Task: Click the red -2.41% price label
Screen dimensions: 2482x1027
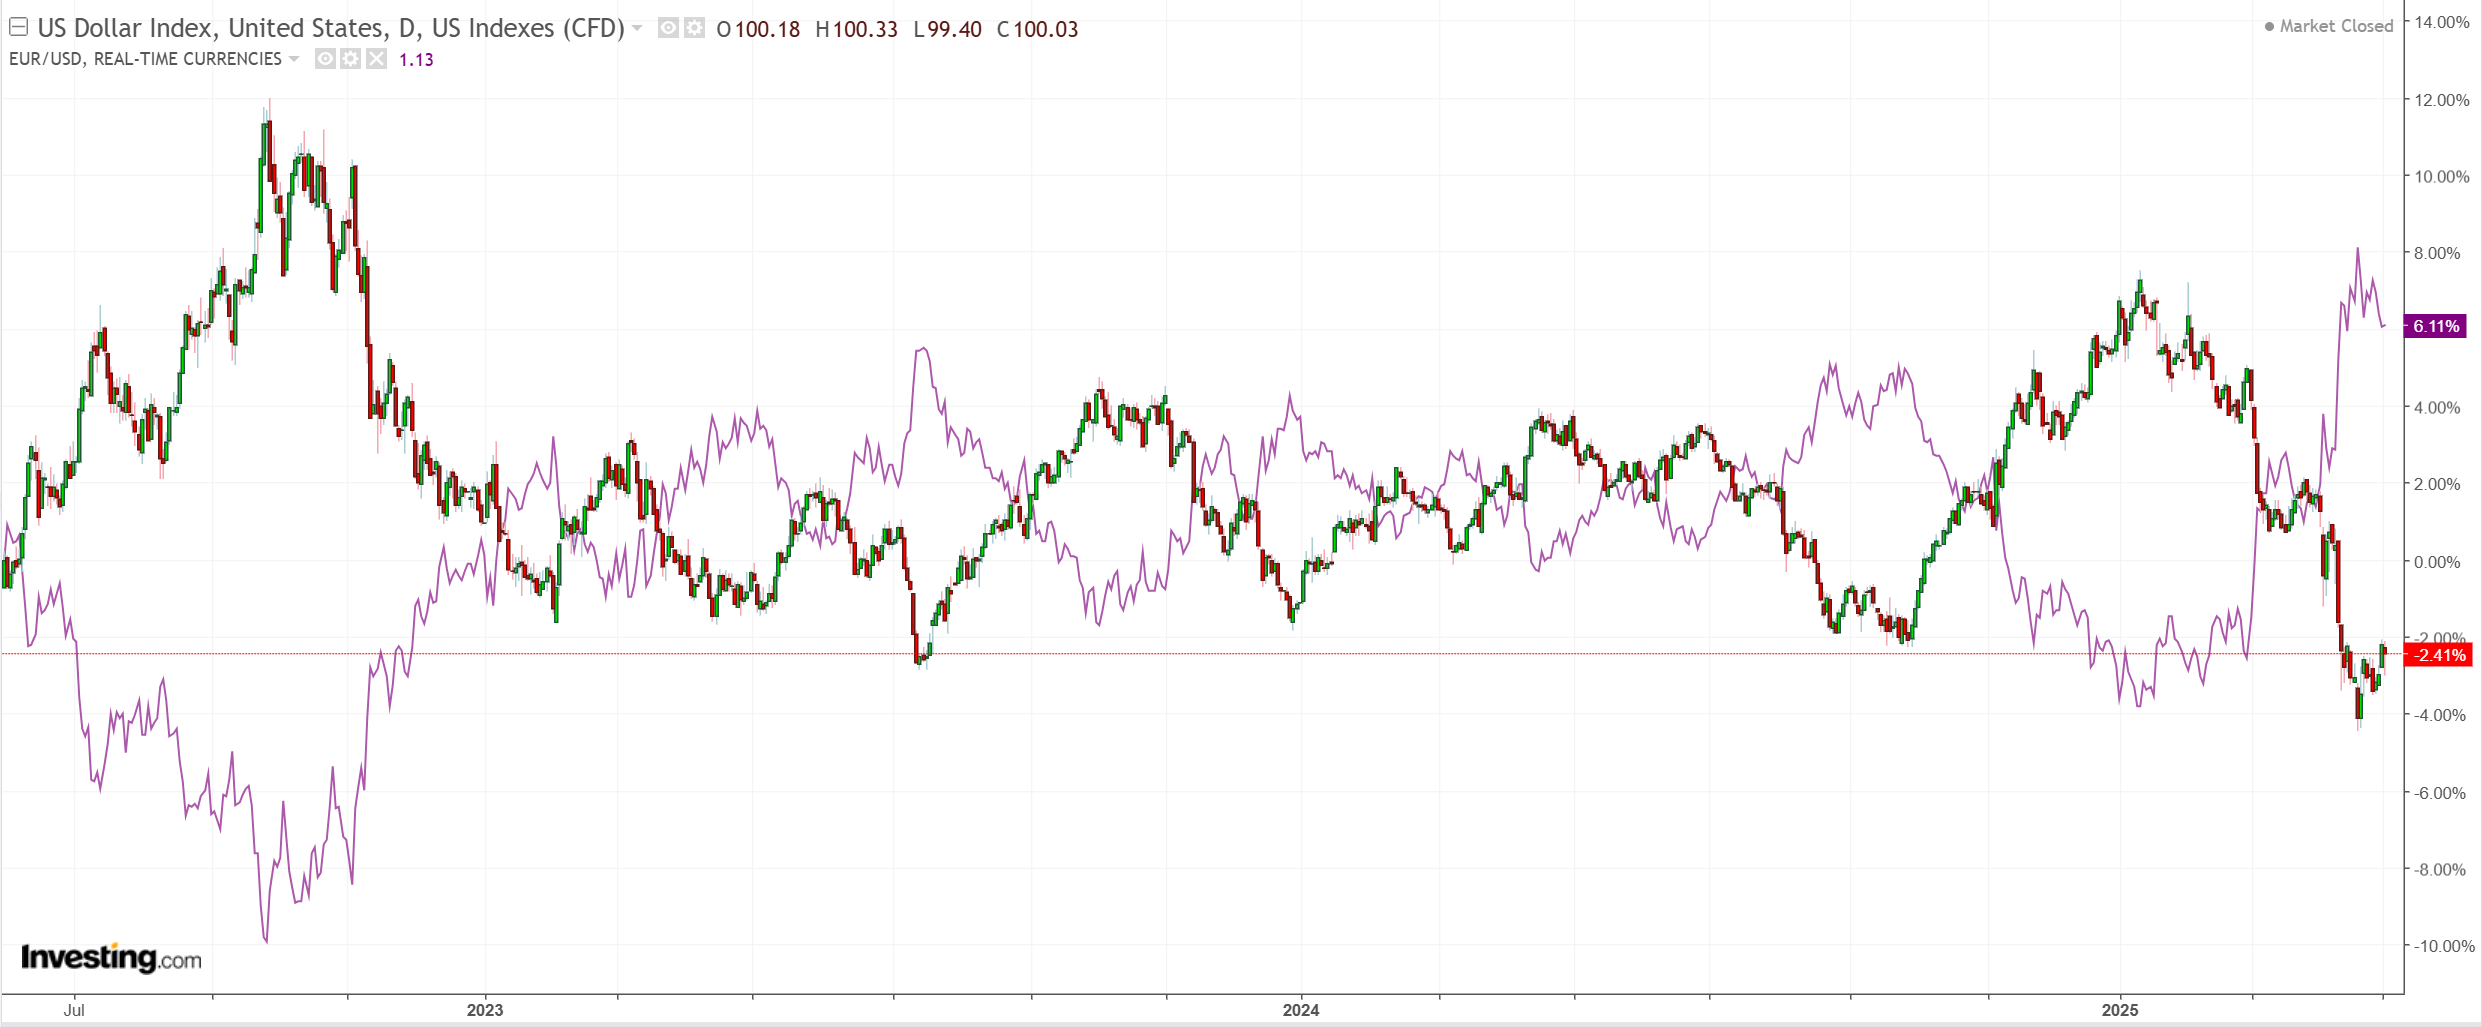Action: [2438, 655]
